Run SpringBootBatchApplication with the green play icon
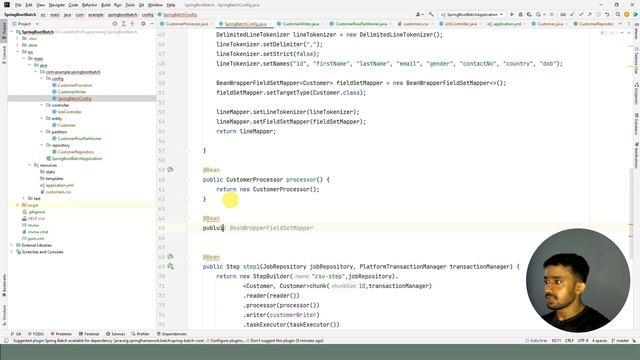 [512, 14]
